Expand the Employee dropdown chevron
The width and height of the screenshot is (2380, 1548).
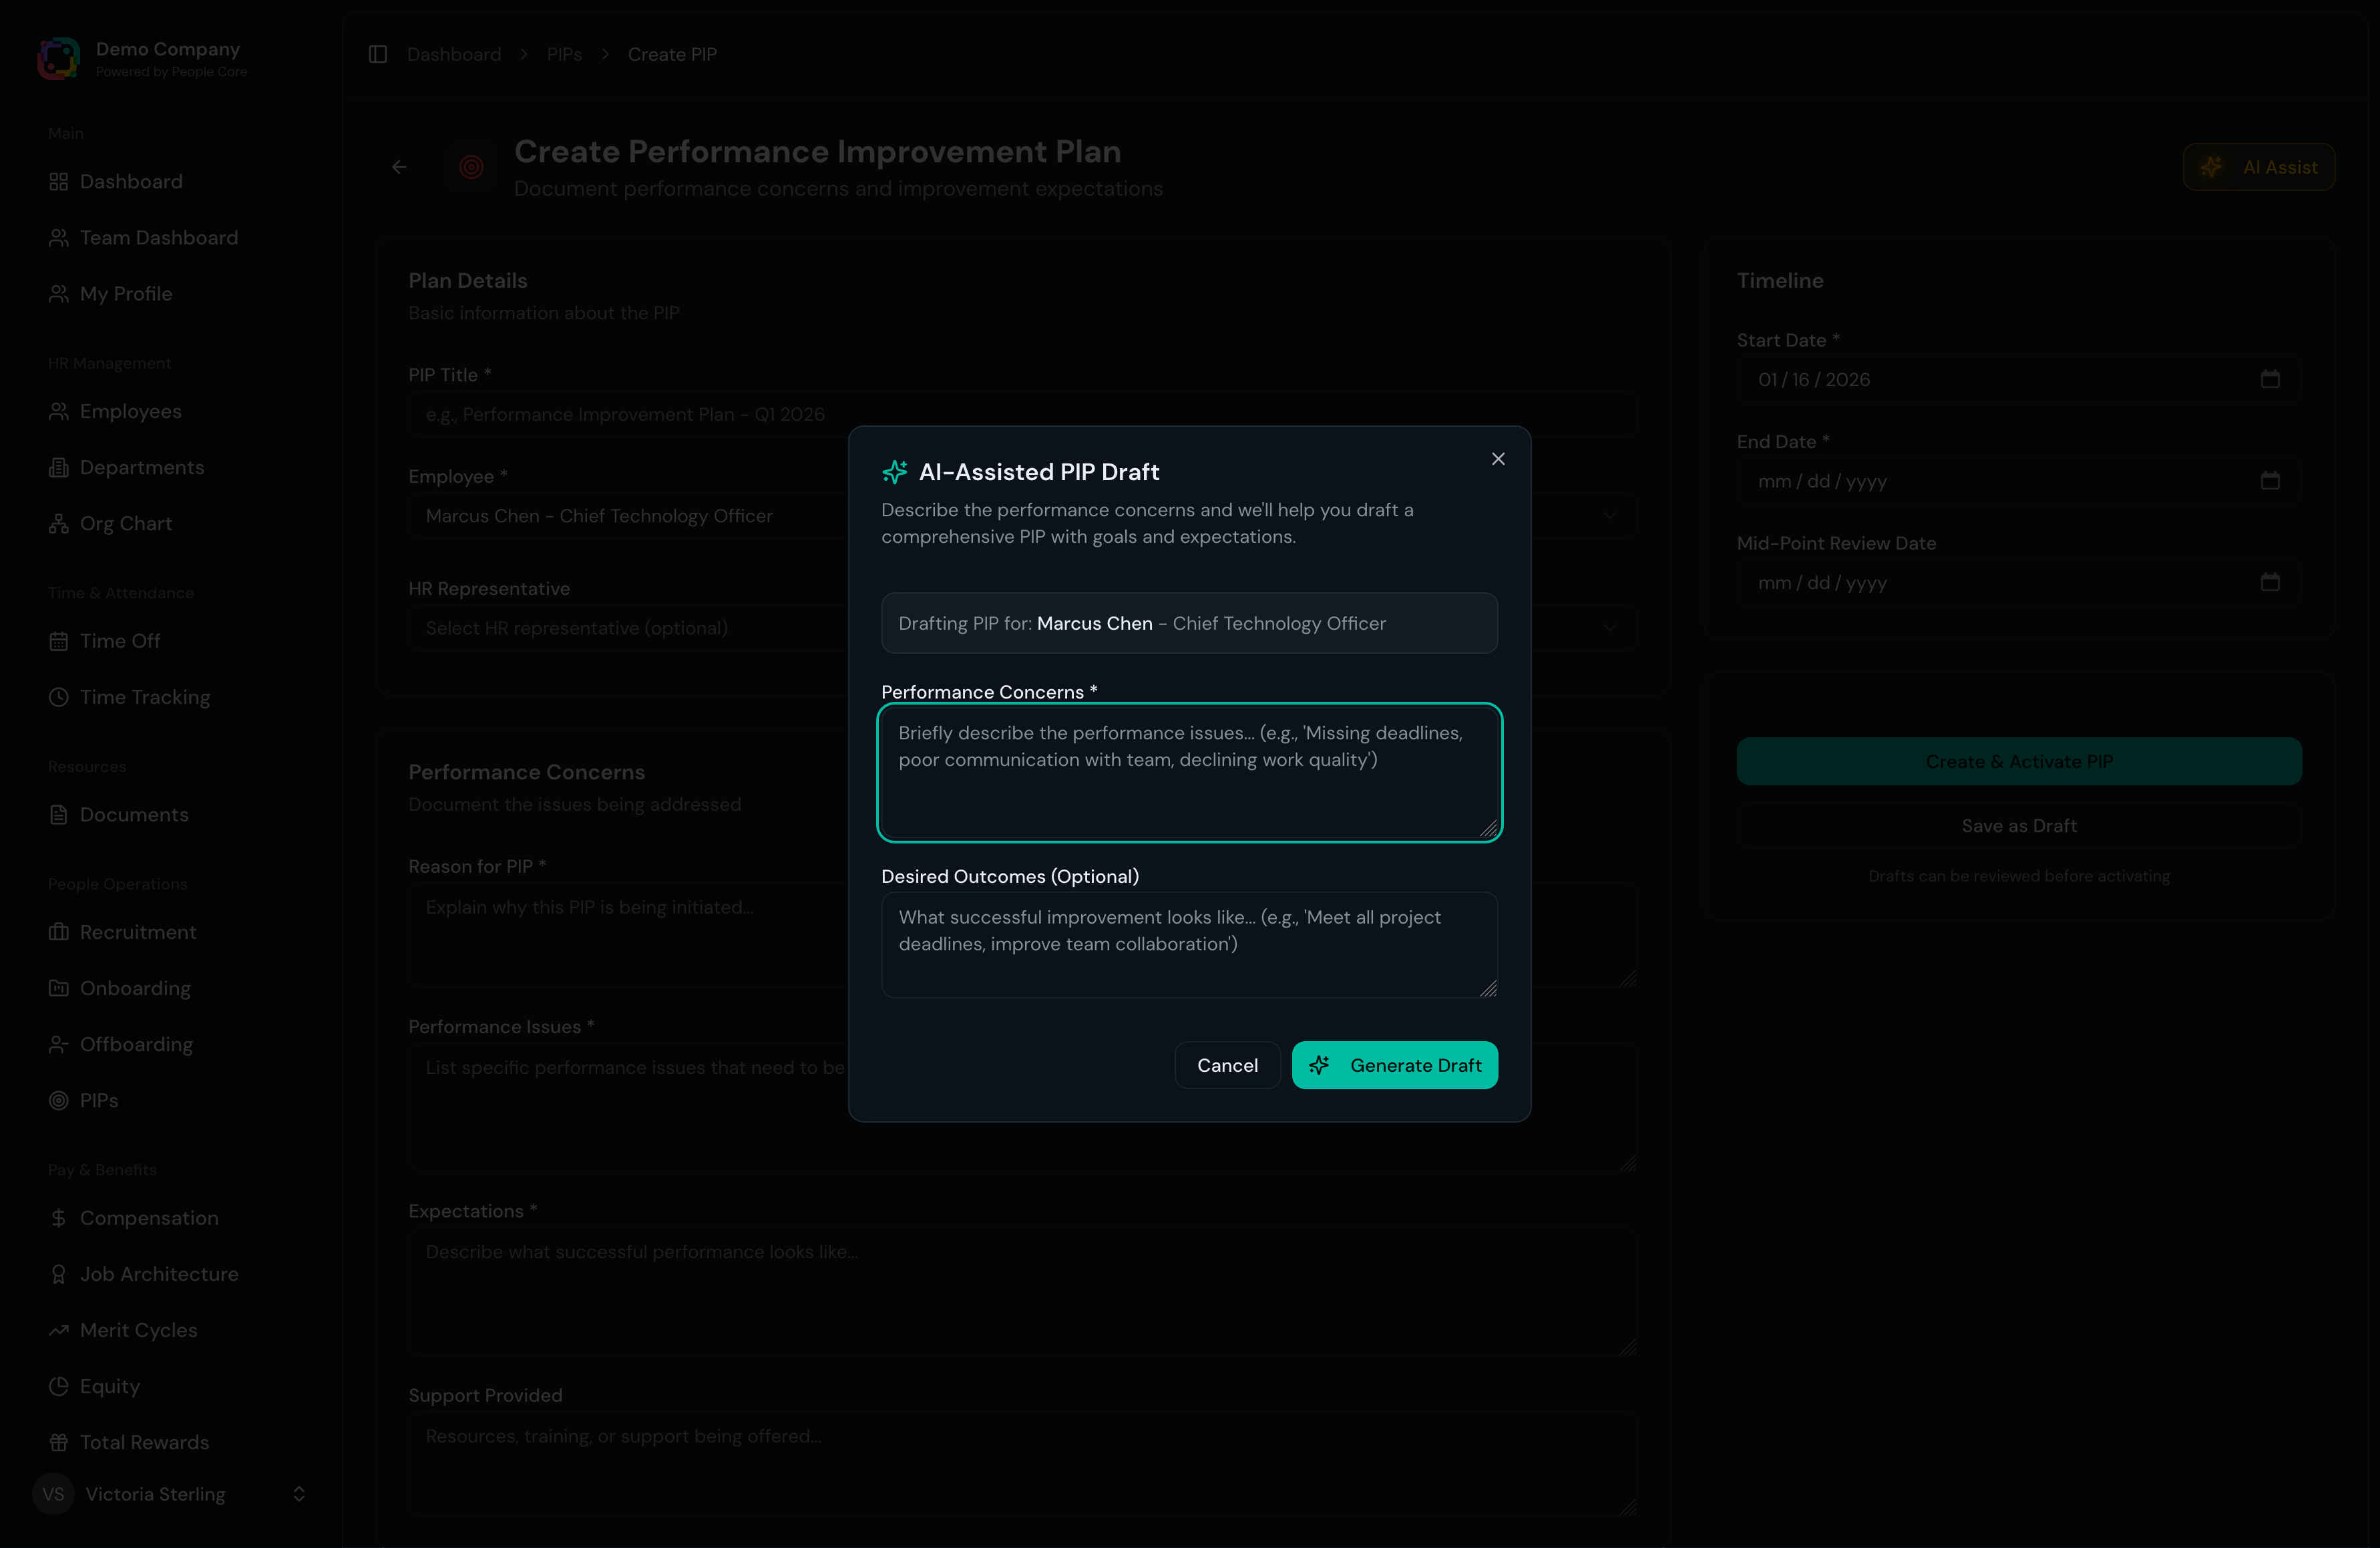(x=1609, y=516)
